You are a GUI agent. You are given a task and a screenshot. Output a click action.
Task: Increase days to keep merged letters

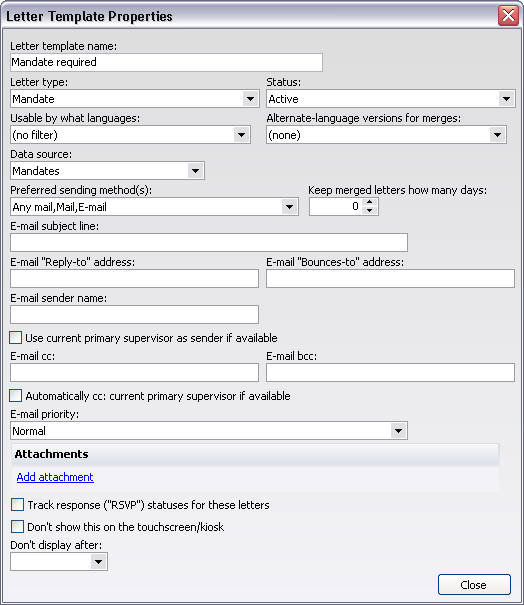370,202
